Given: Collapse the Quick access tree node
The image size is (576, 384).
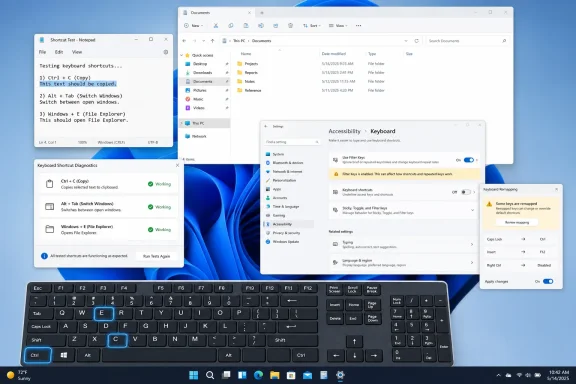Looking at the screenshot, I should [x=181, y=55].
